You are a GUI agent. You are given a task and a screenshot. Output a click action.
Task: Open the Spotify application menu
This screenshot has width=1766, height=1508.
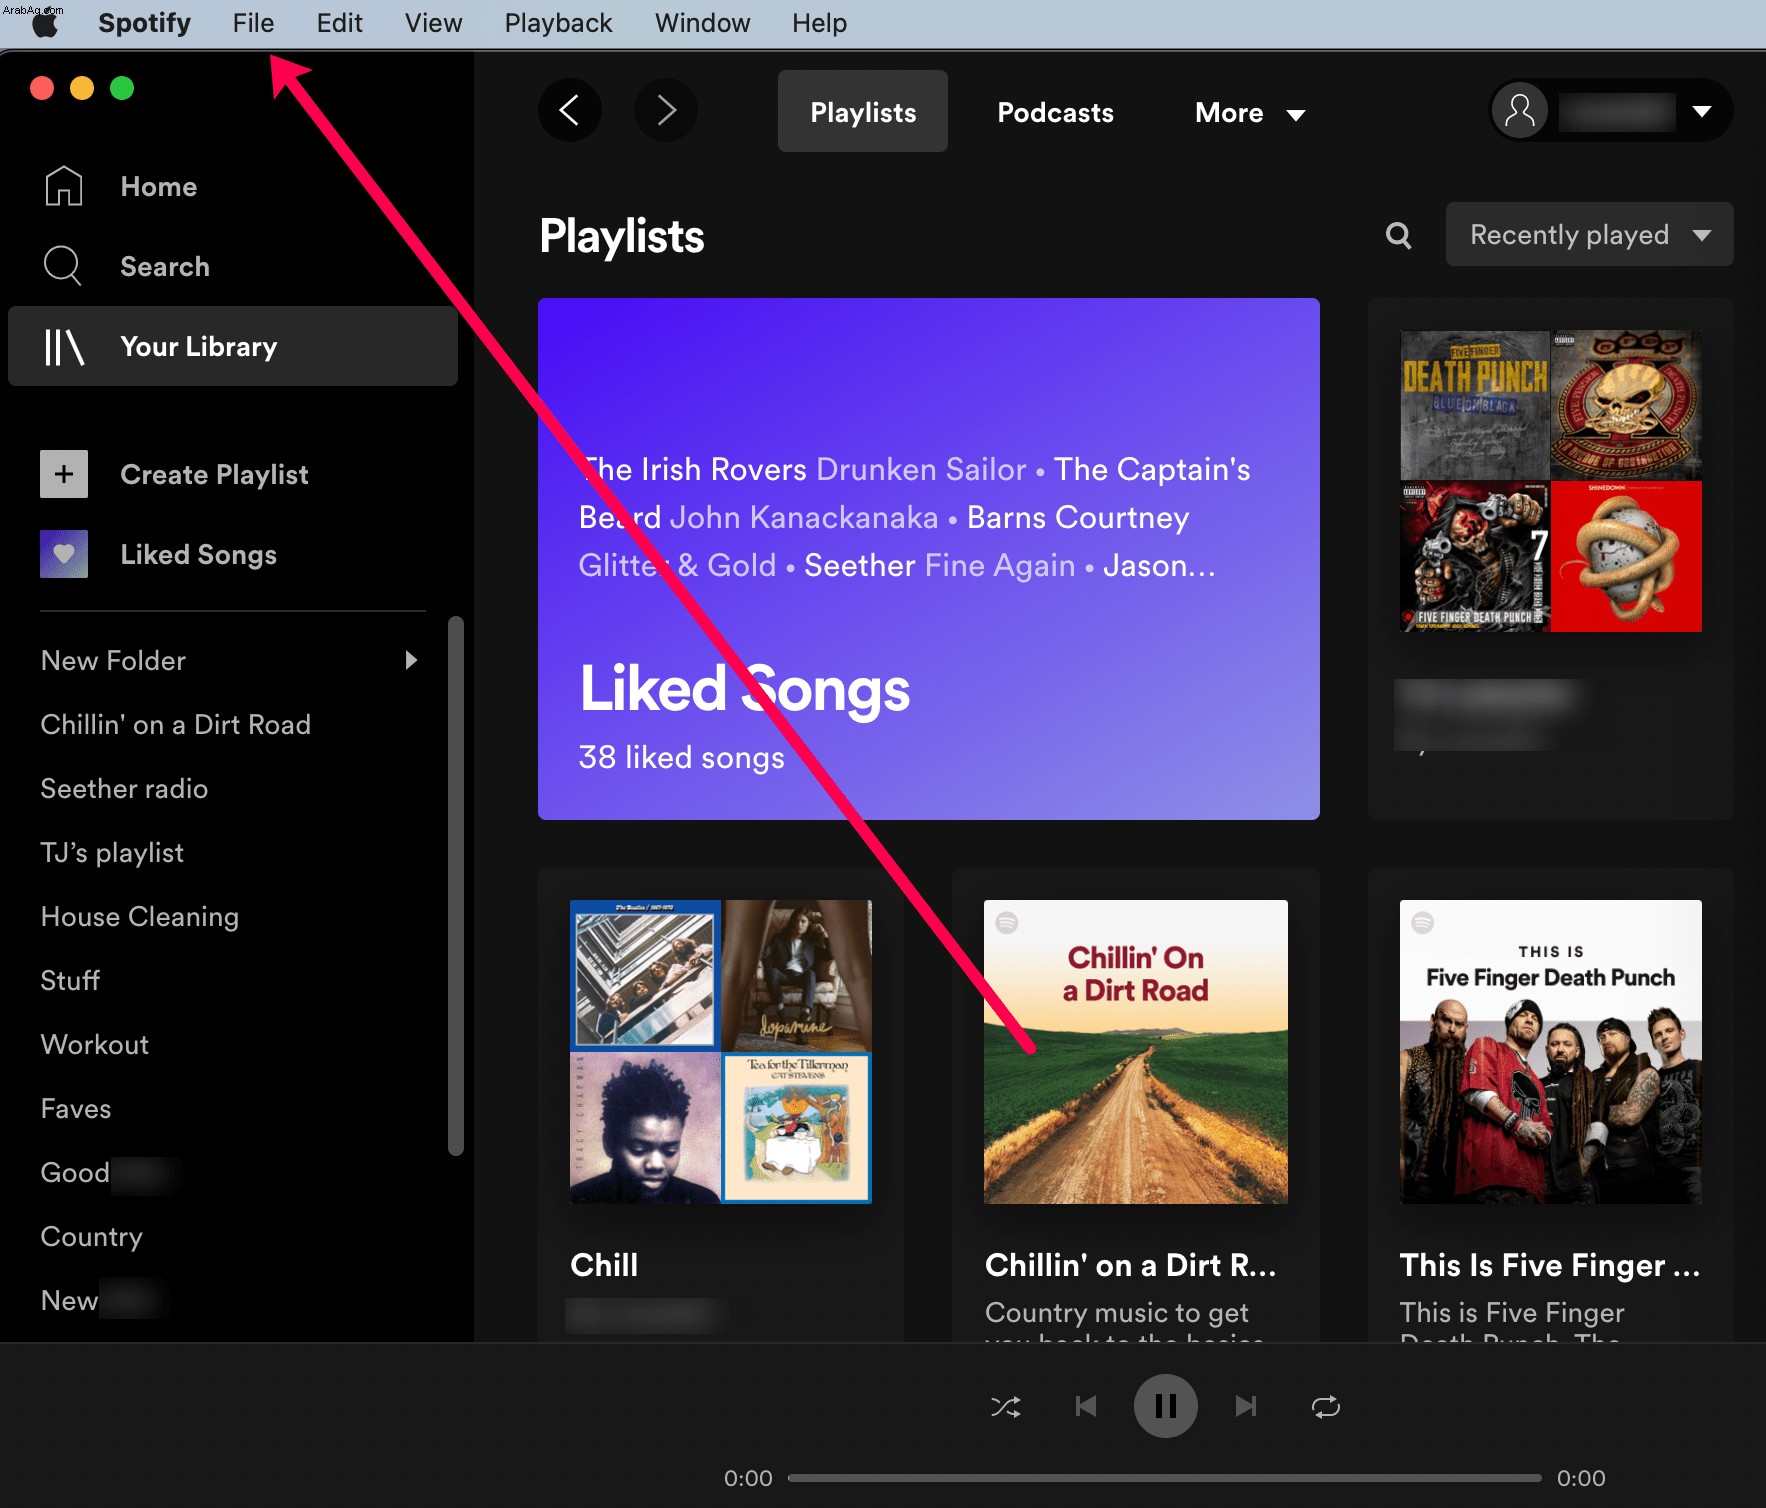[144, 23]
